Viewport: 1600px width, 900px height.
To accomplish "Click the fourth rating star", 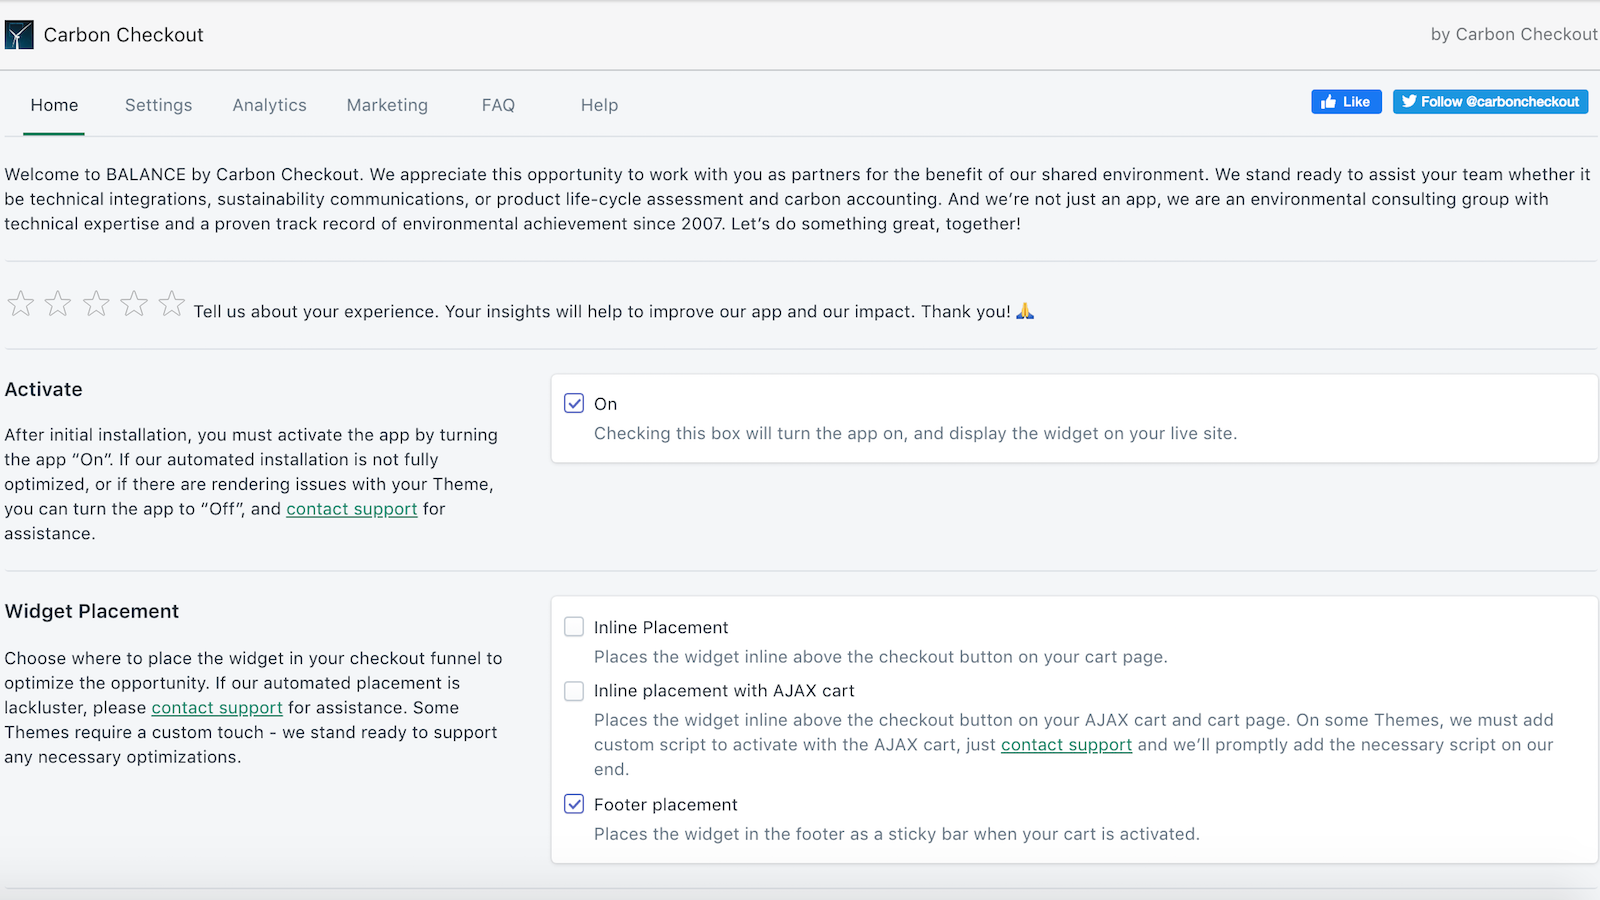I will click(x=134, y=303).
